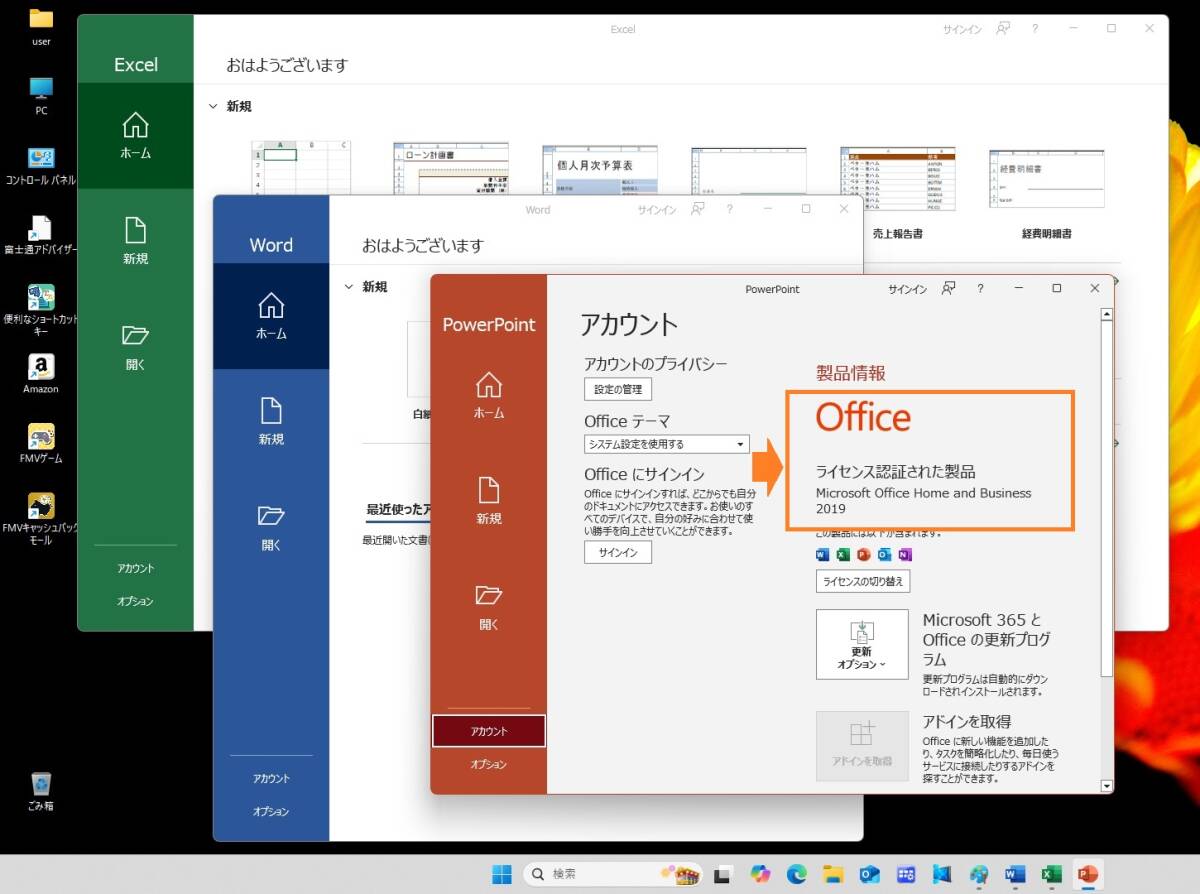Open the Amazon desktop shortcut icon

pyautogui.click(x=41, y=367)
